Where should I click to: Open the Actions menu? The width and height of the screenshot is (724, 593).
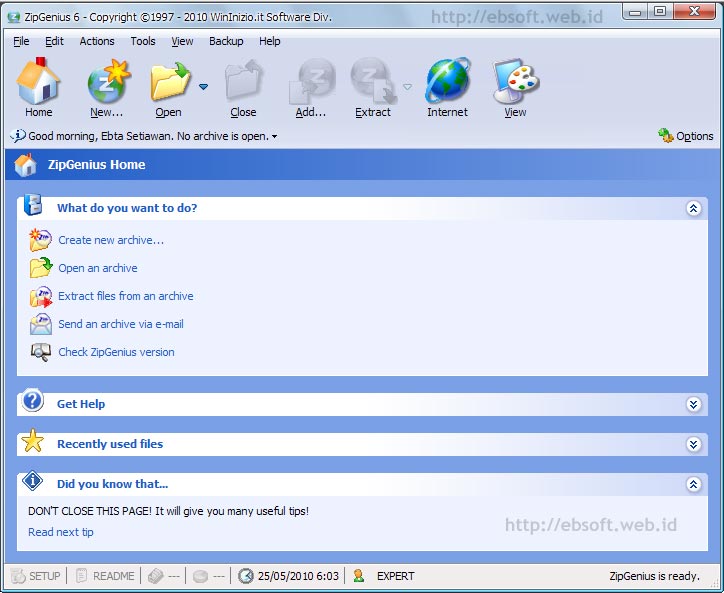tap(97, 41)
